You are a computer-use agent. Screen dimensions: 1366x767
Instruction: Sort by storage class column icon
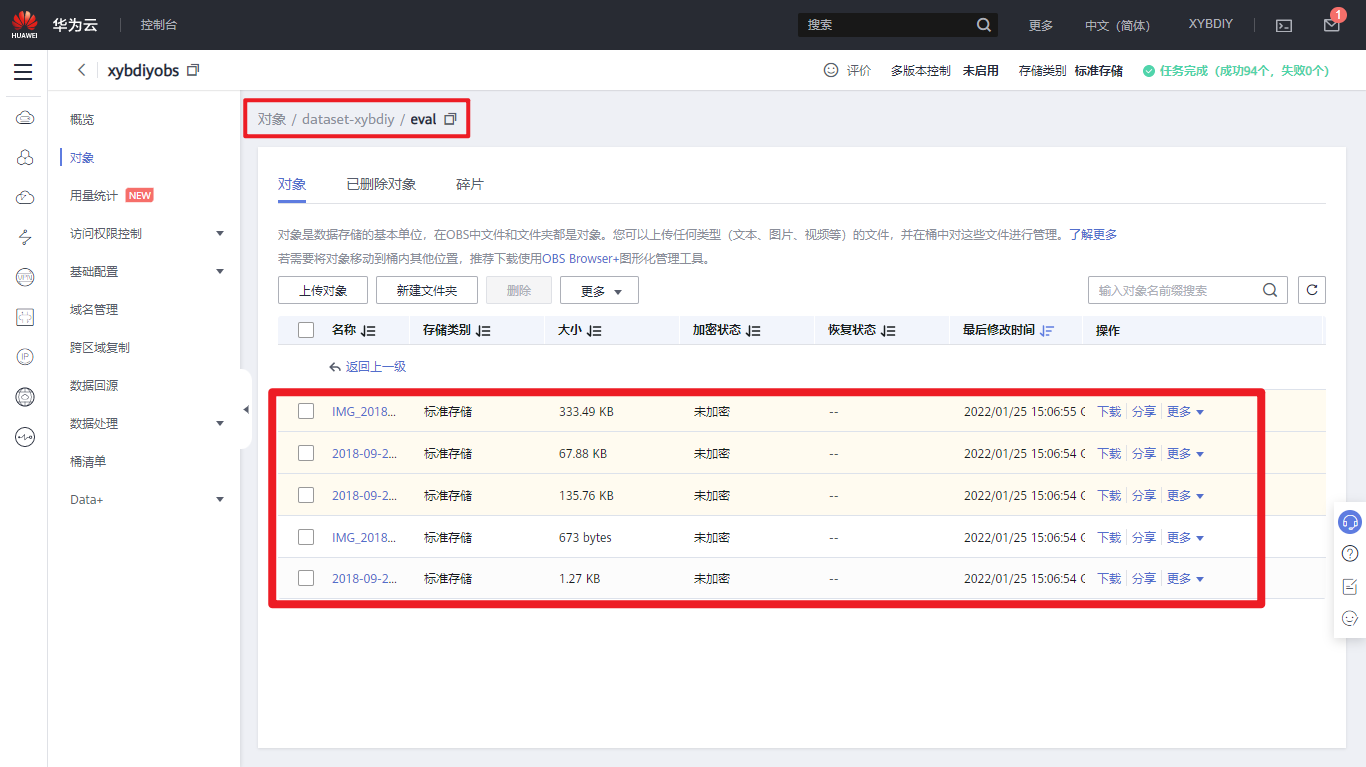[483, 331]
